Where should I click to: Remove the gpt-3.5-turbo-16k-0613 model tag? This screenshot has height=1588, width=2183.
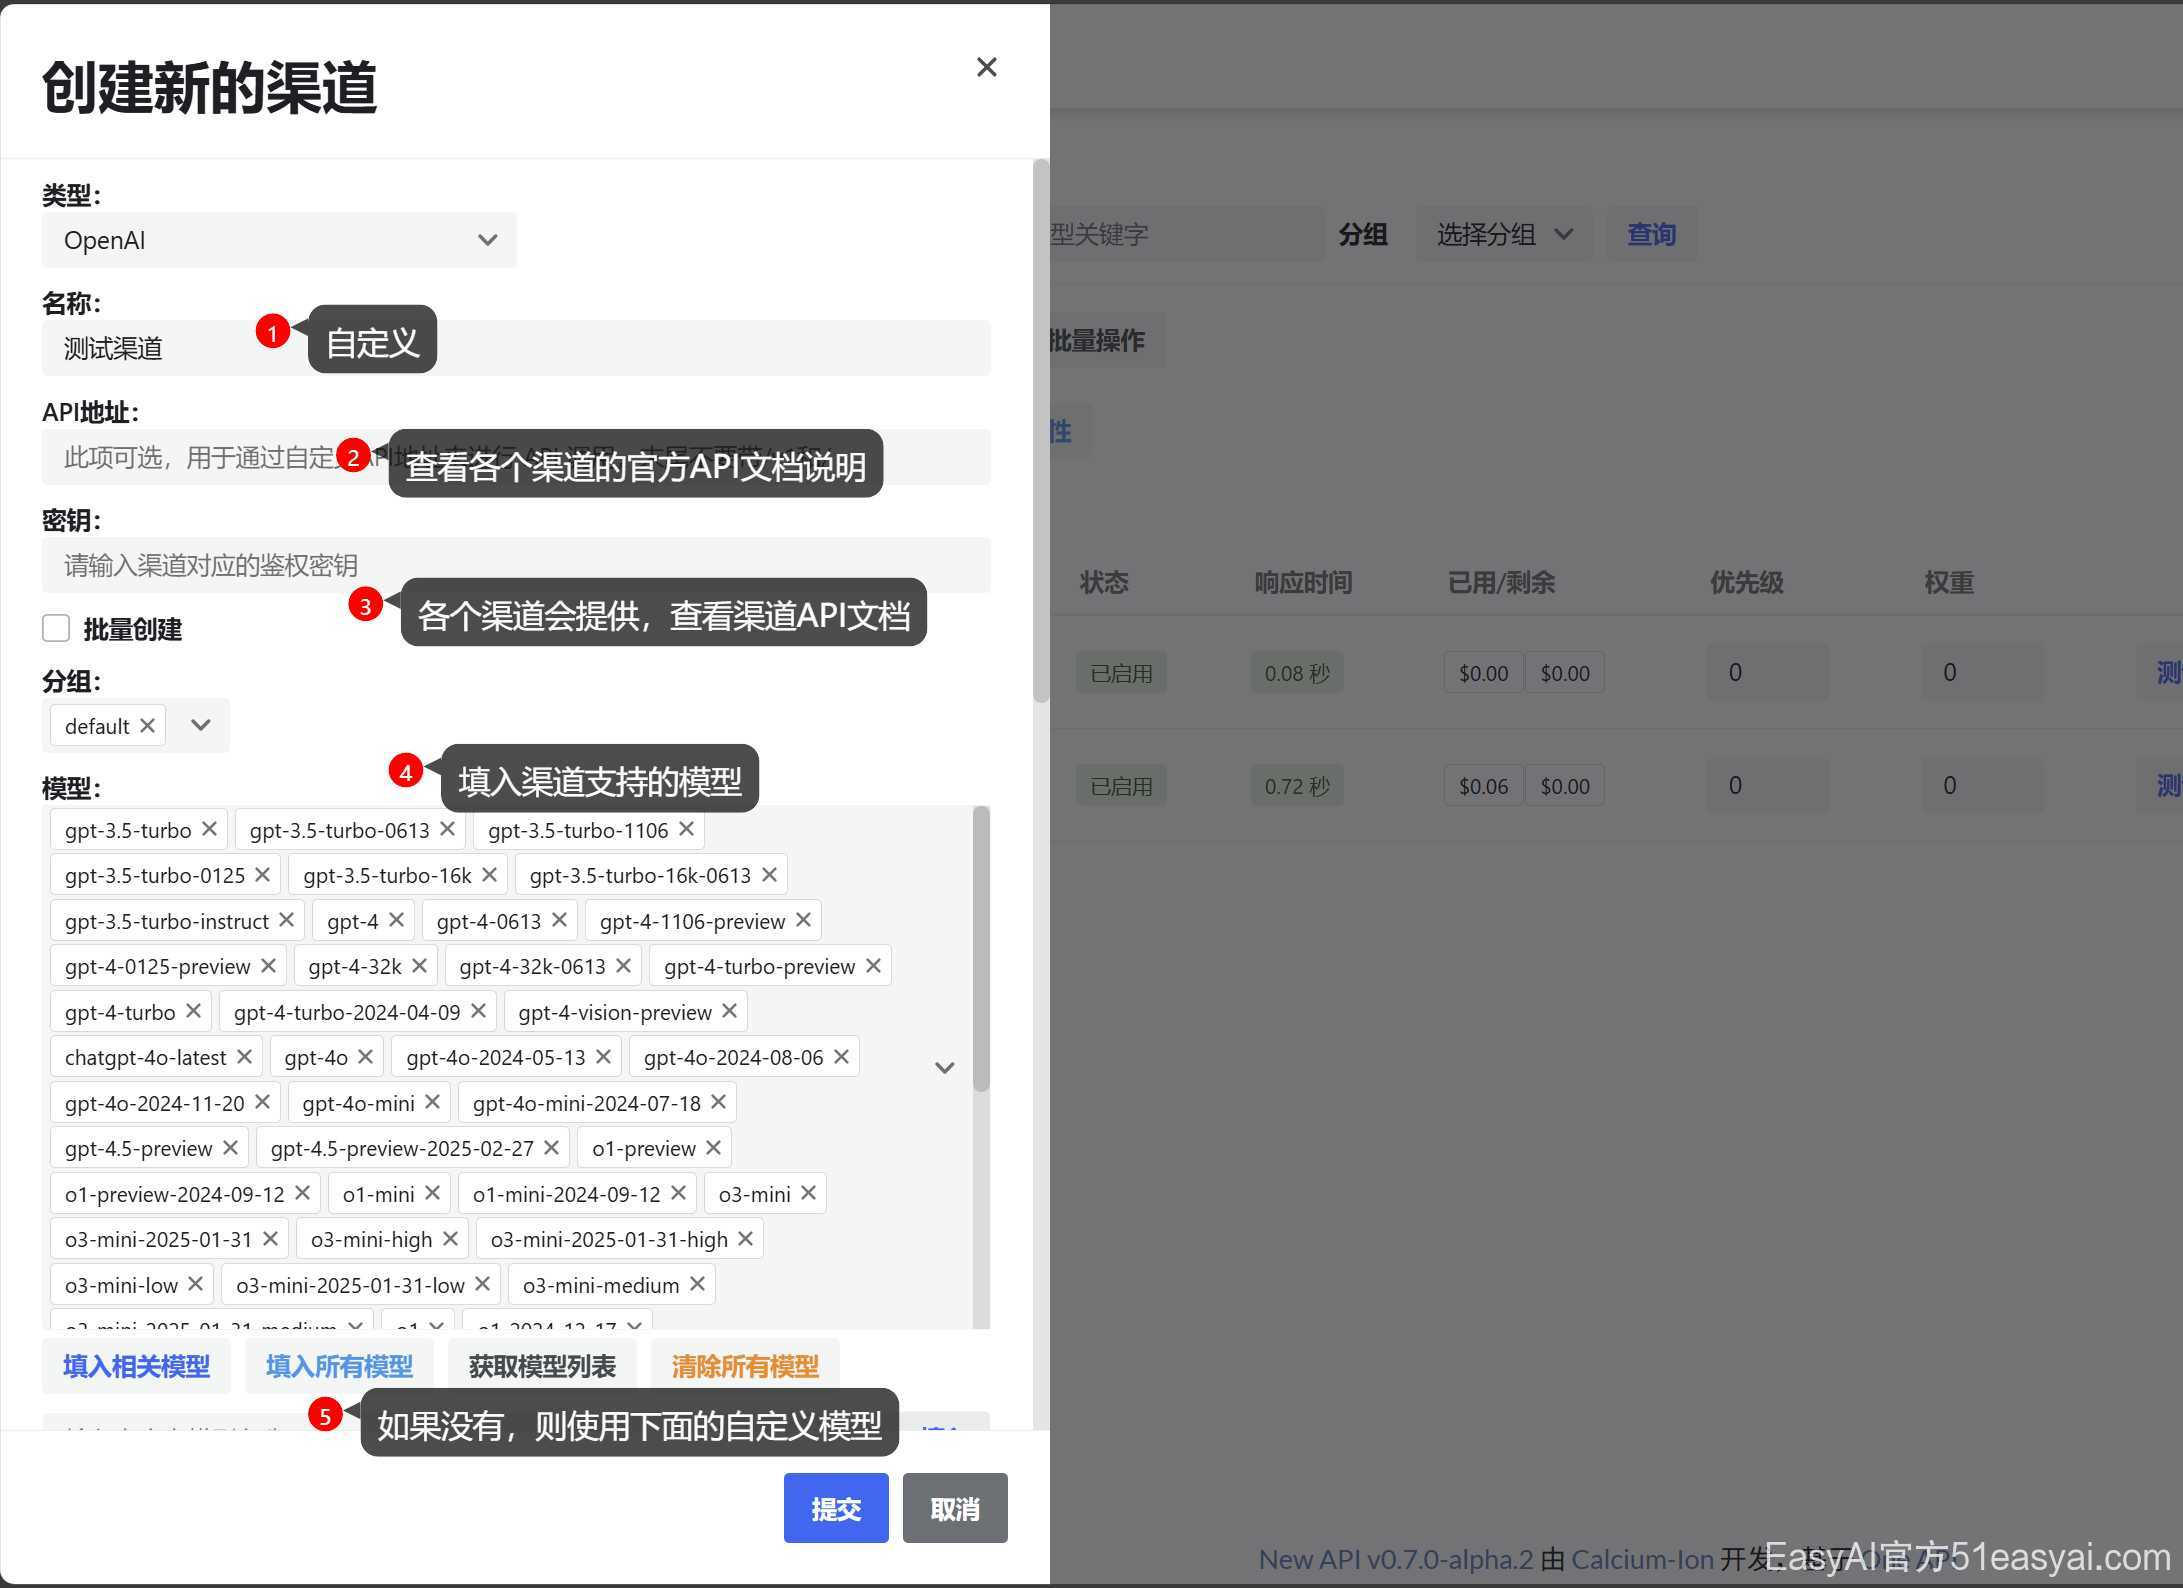click(x=769, y=875)
